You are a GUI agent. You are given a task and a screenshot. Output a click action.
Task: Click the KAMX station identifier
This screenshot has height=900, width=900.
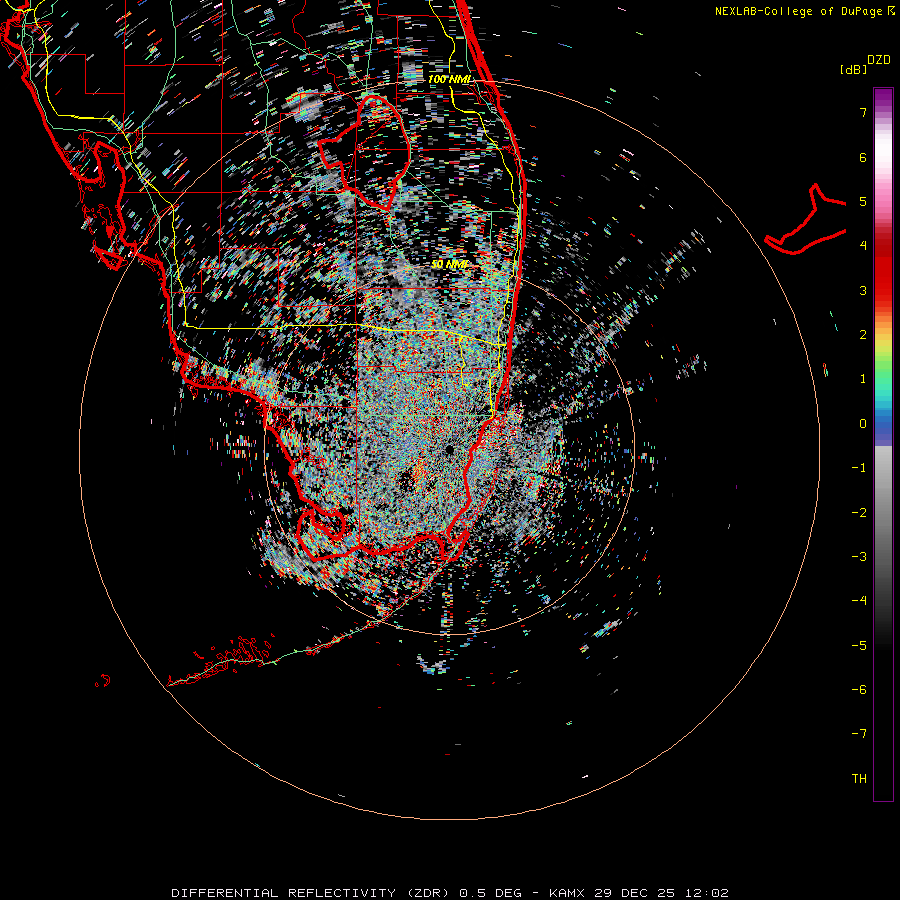[x=567, y=893]
